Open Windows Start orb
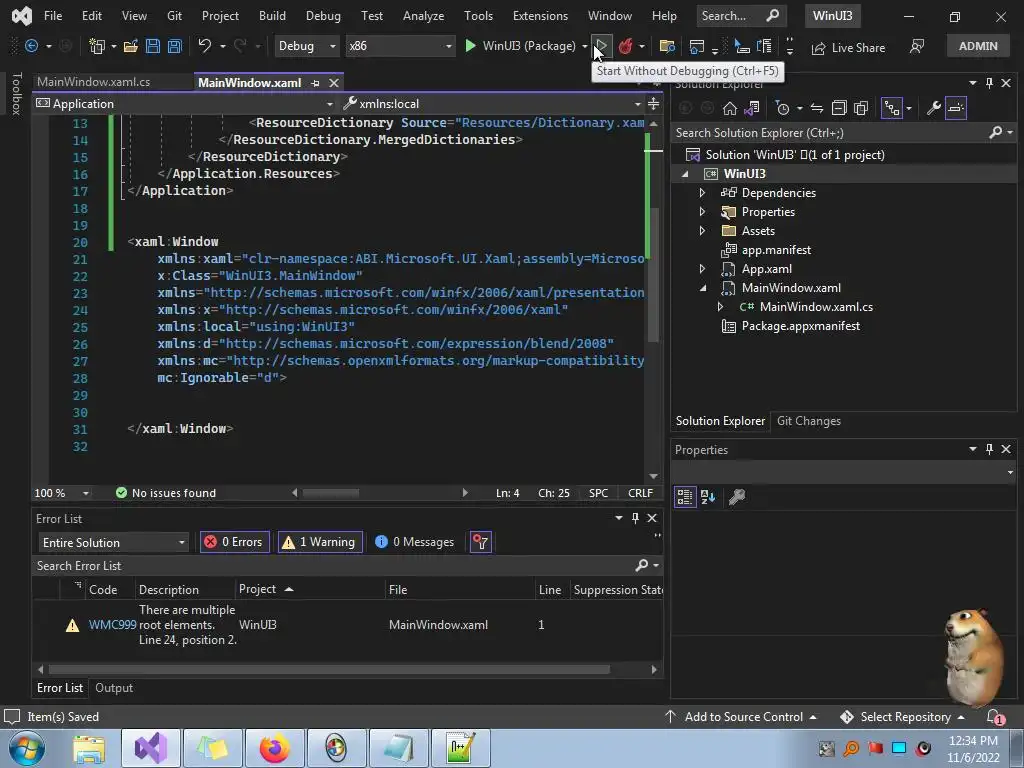The width and height of the screenshot is (1024, 768). (27, 748)
